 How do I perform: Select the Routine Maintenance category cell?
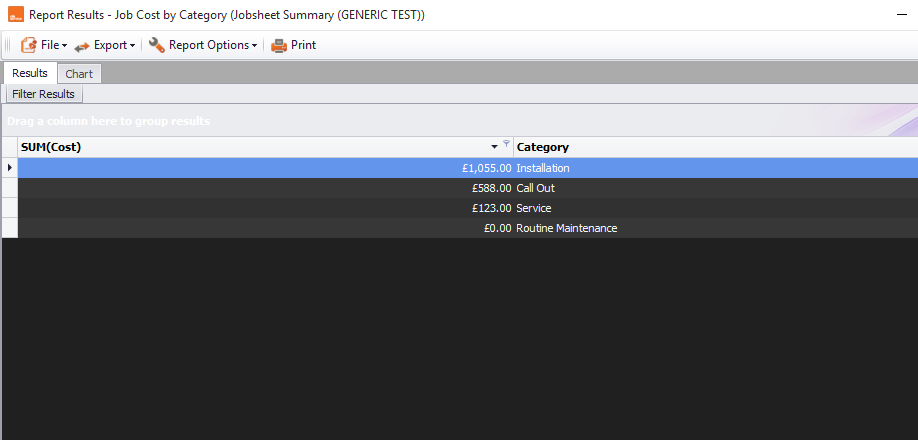tap(716, 228)
